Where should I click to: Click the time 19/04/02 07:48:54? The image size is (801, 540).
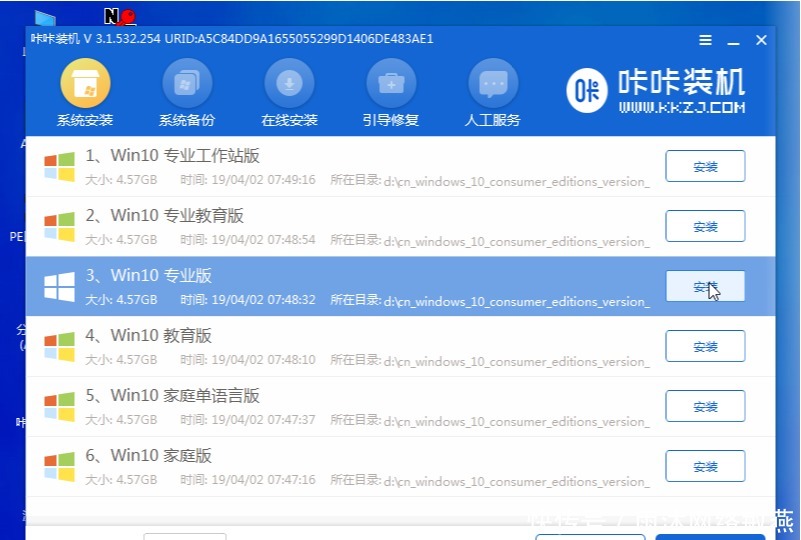tap(264, 240)
